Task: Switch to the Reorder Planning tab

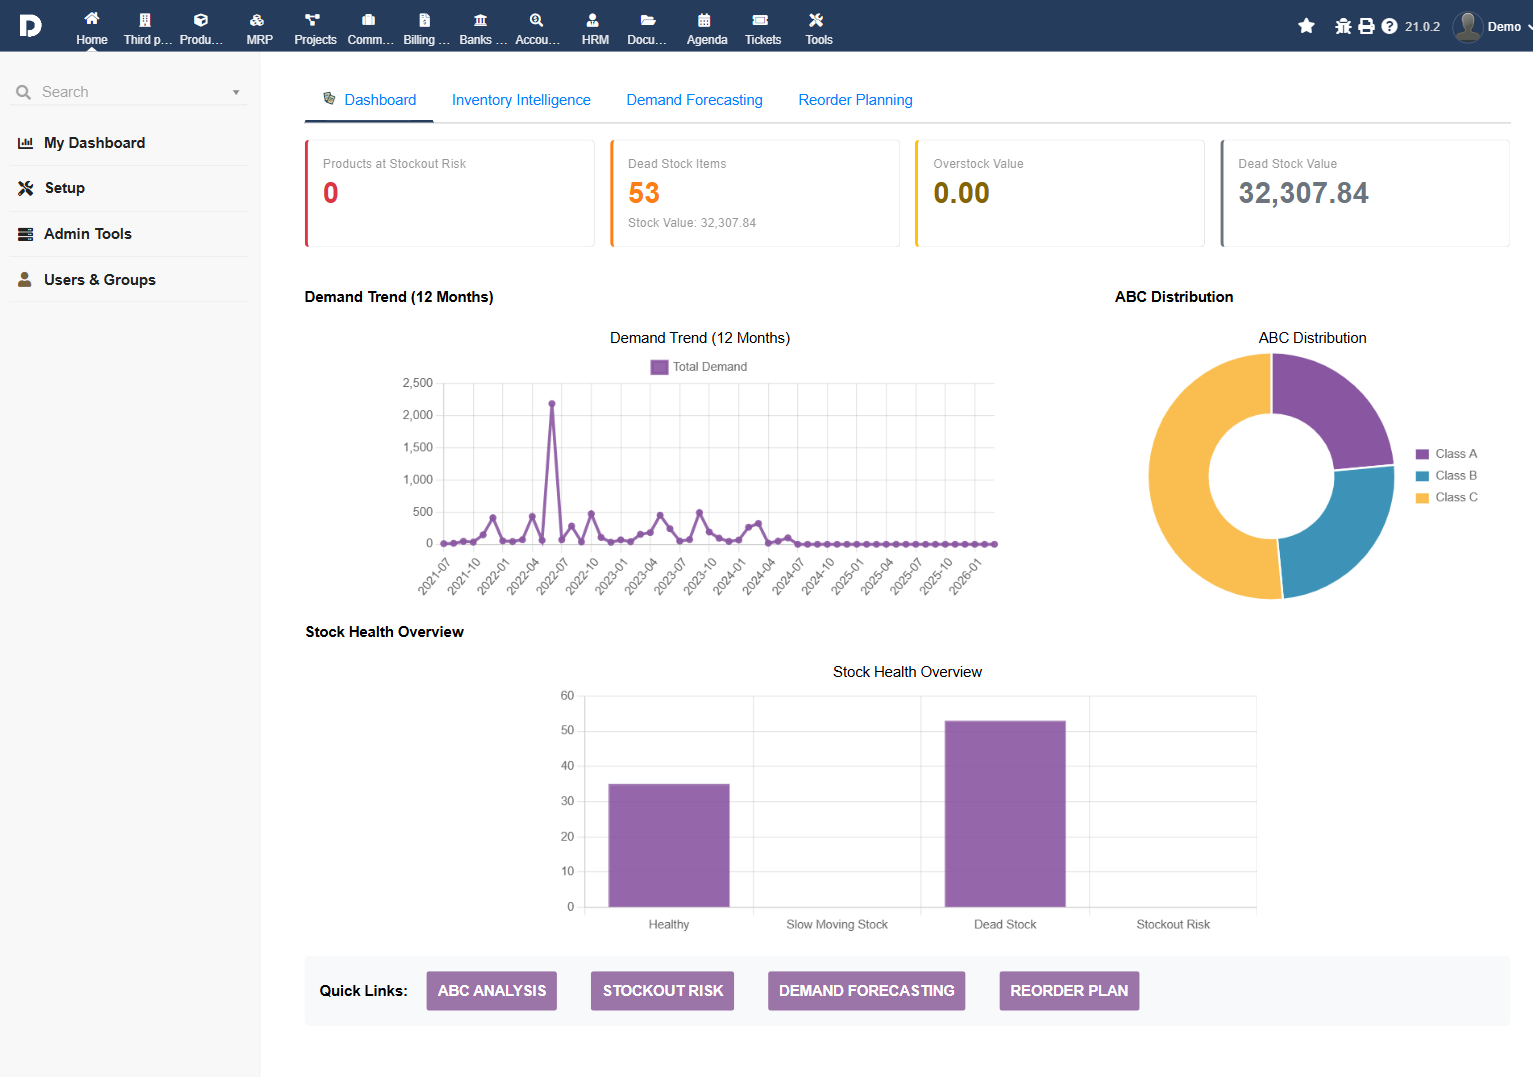Action: click(855, 100)
